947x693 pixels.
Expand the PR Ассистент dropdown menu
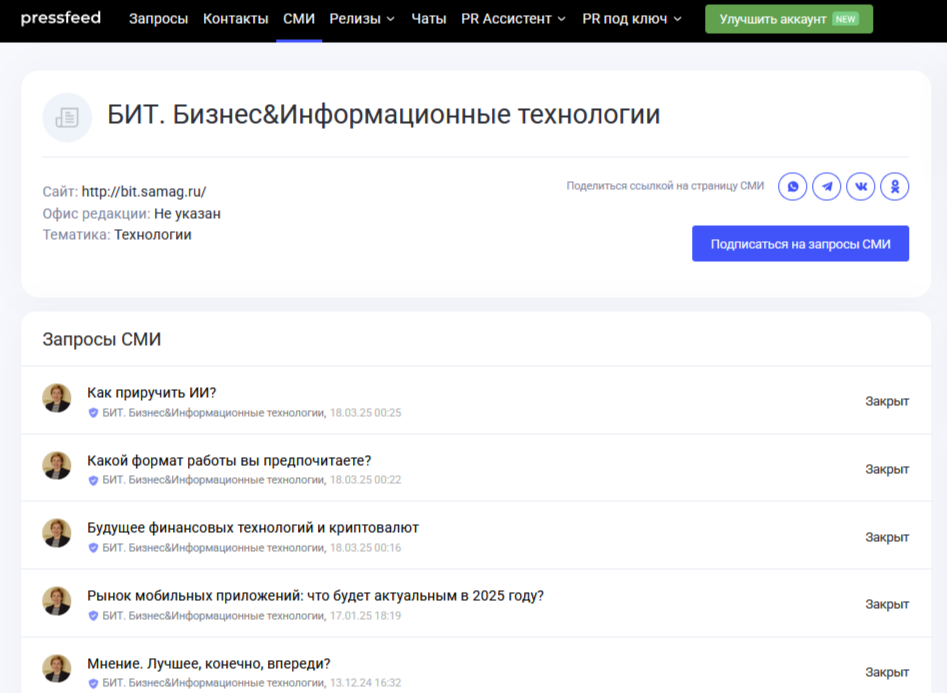pyautogui.click(x=513, y=19)
